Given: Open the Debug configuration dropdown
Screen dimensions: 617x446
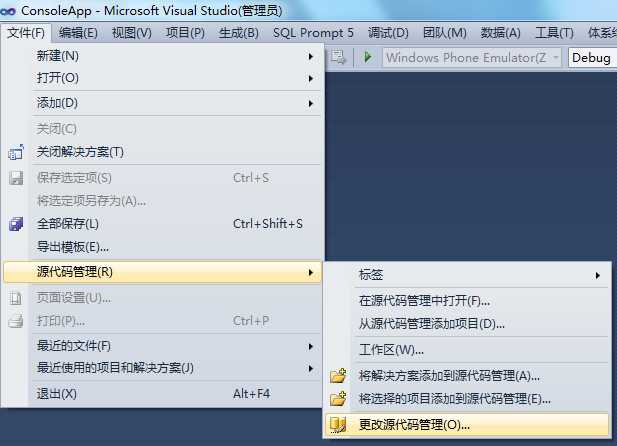Looking at the screenshot, I should tap(593, 58).
